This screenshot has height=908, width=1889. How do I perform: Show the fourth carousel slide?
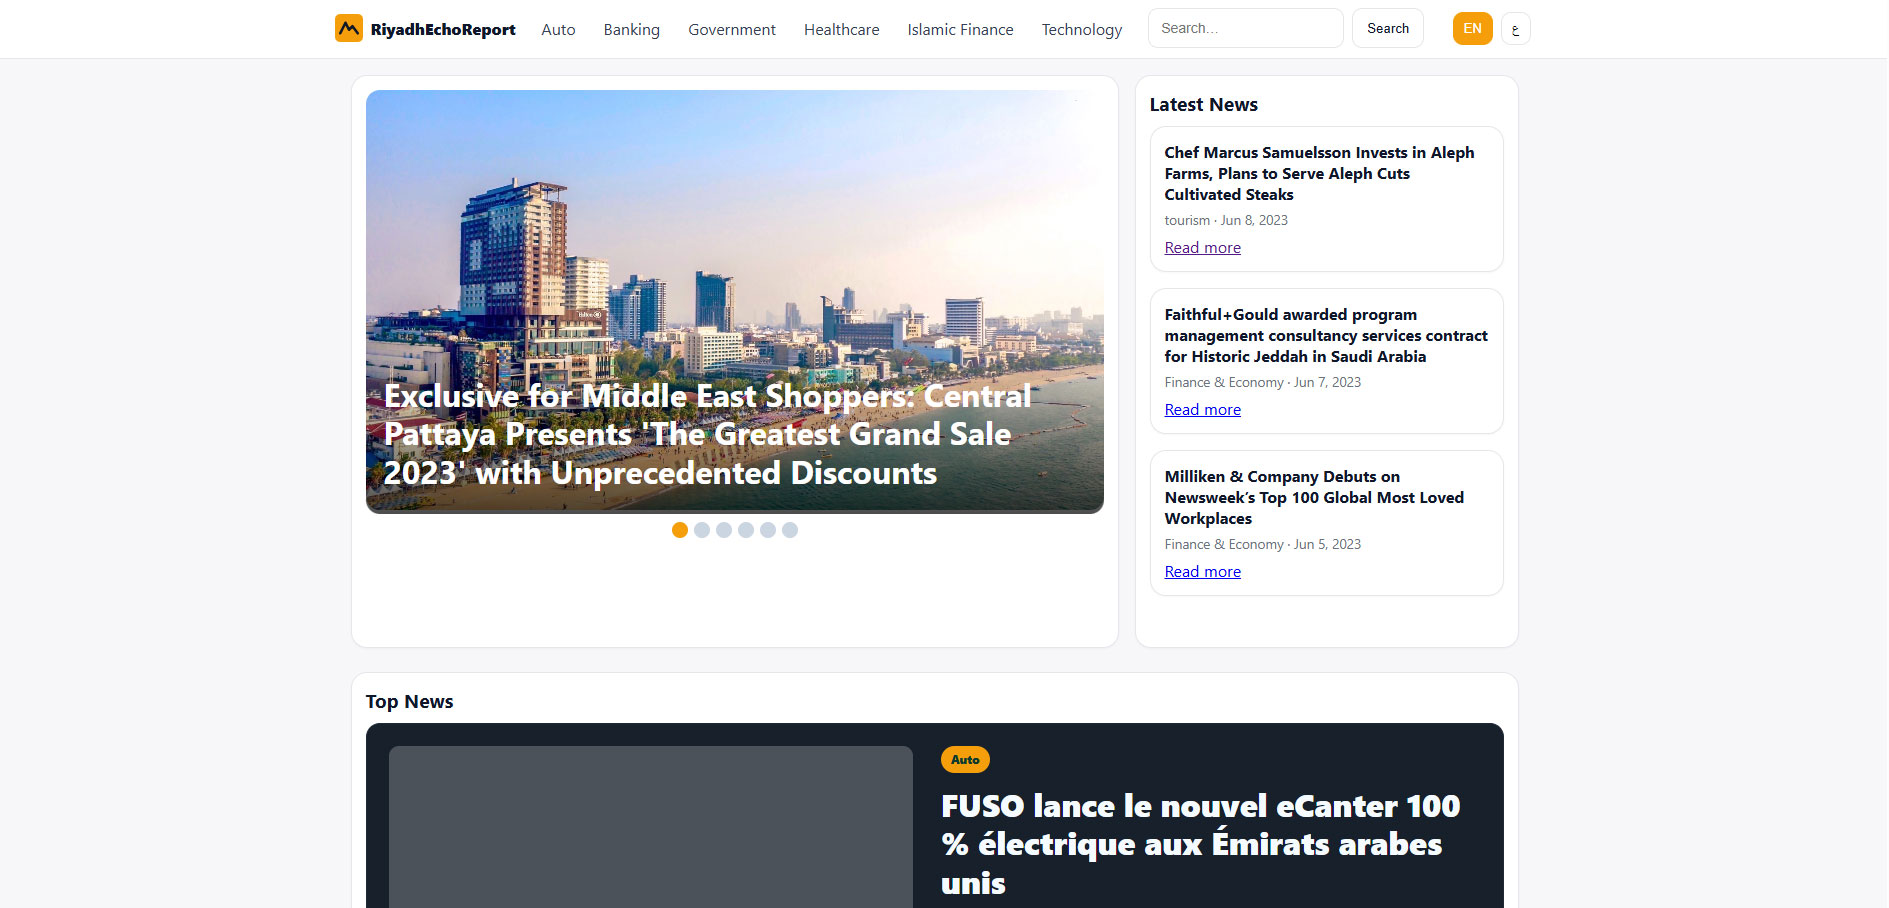[746, 530]
